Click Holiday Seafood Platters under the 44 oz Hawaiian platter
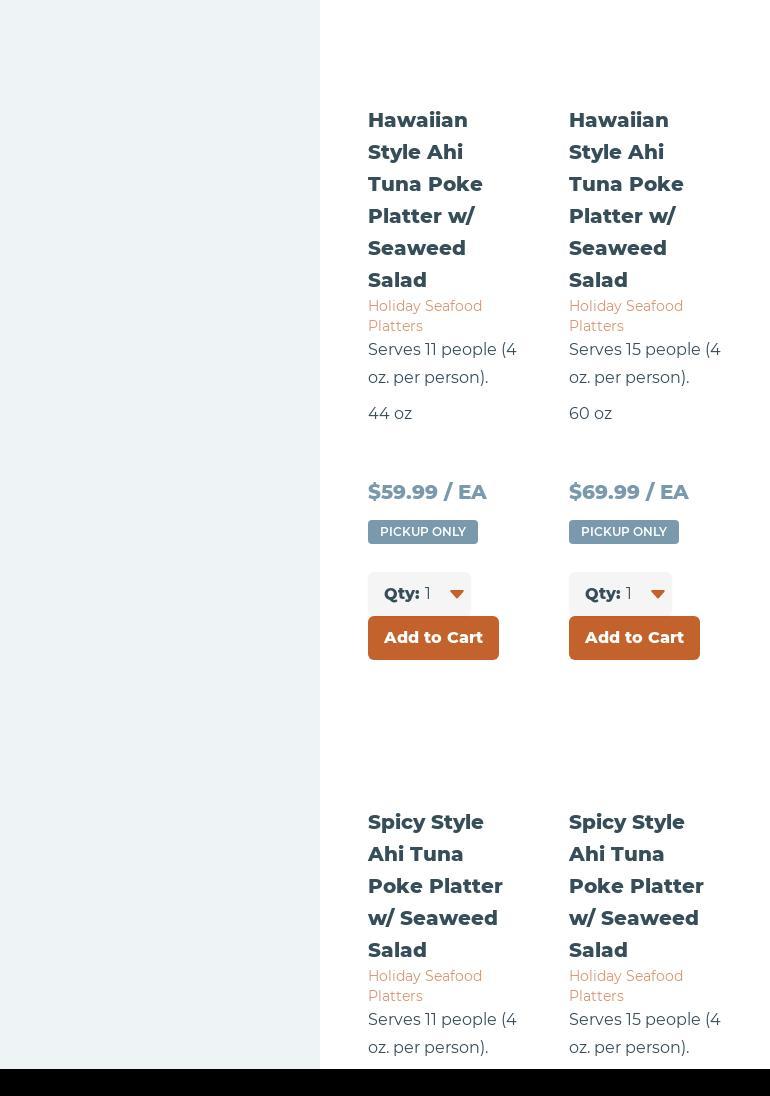770x1096 pixels. [x=425, y=316]
